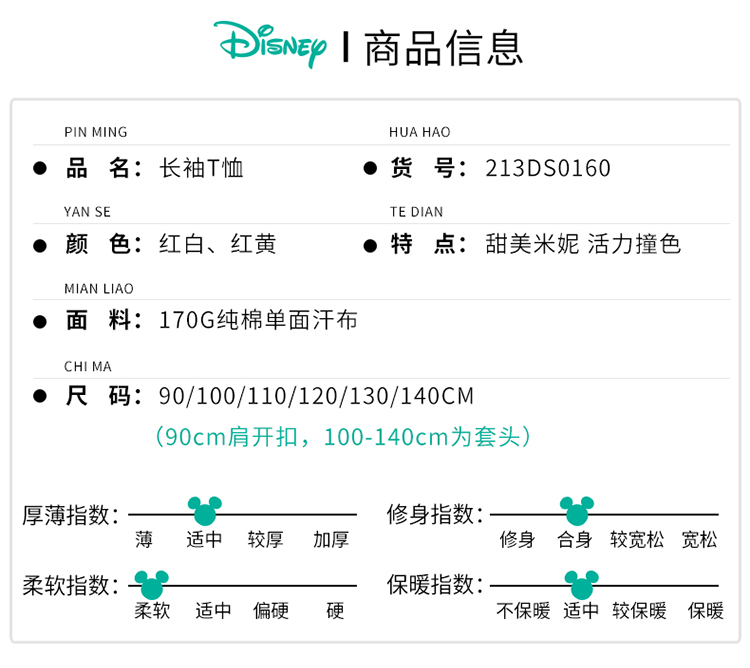
Task: Click 适中 under the thickness scale
Action: (x=204, y=539)
